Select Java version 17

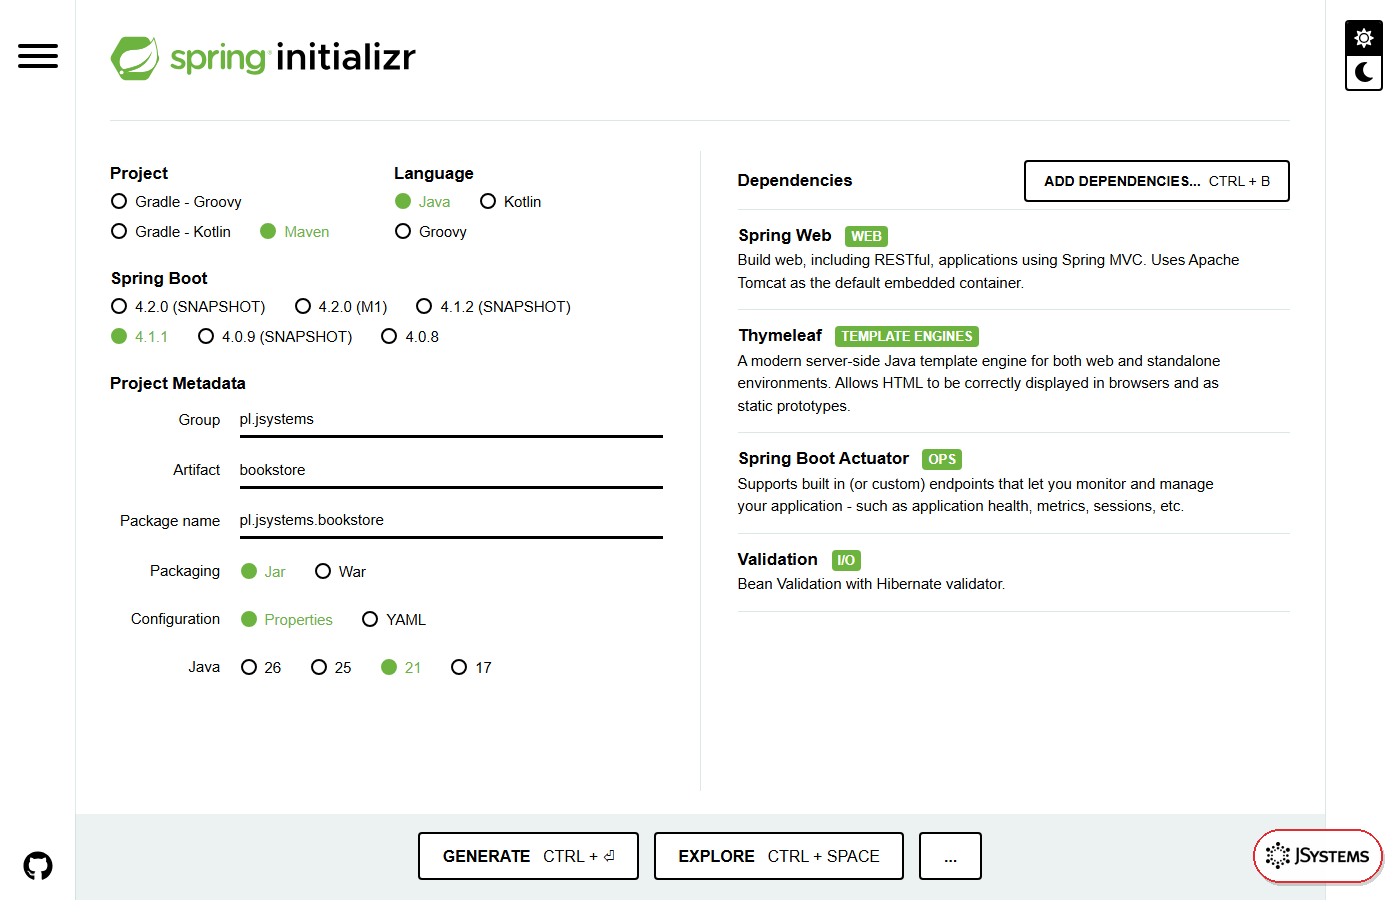472,668
